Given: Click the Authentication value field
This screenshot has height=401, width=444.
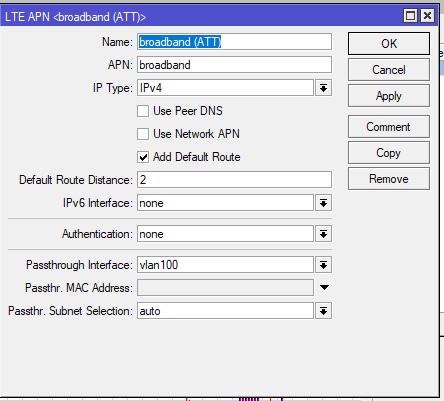Looking at the screenshot, I should 225,234.
